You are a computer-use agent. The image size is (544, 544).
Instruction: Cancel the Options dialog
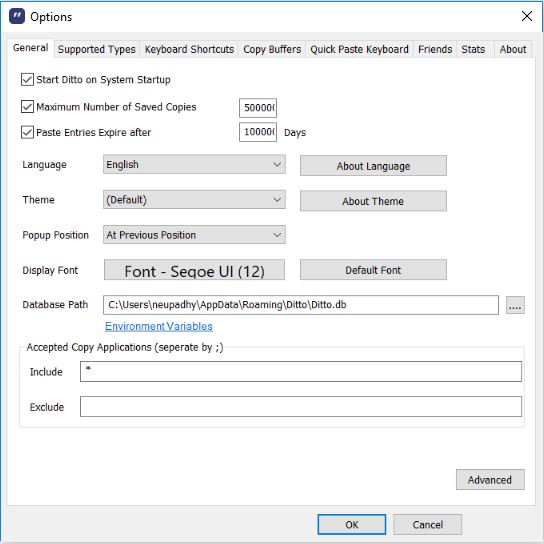click(x=427, y=525)
